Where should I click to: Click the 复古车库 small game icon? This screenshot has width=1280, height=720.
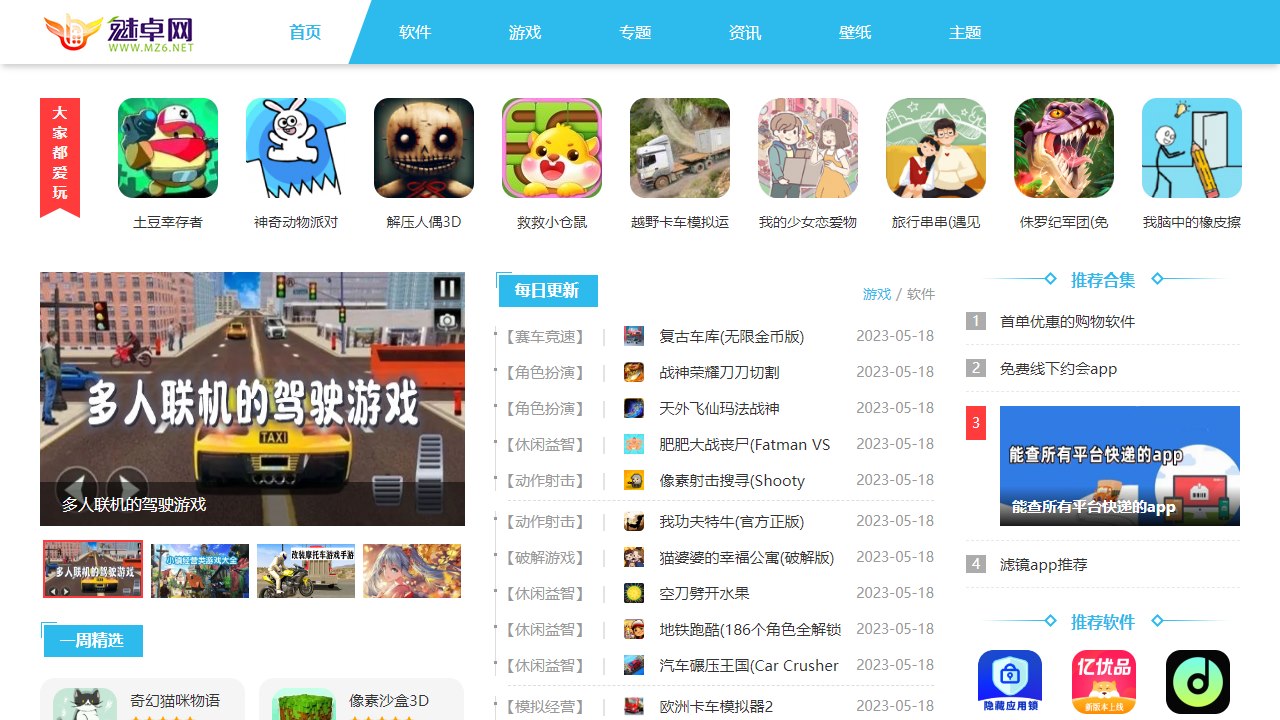tap(634, 336)
